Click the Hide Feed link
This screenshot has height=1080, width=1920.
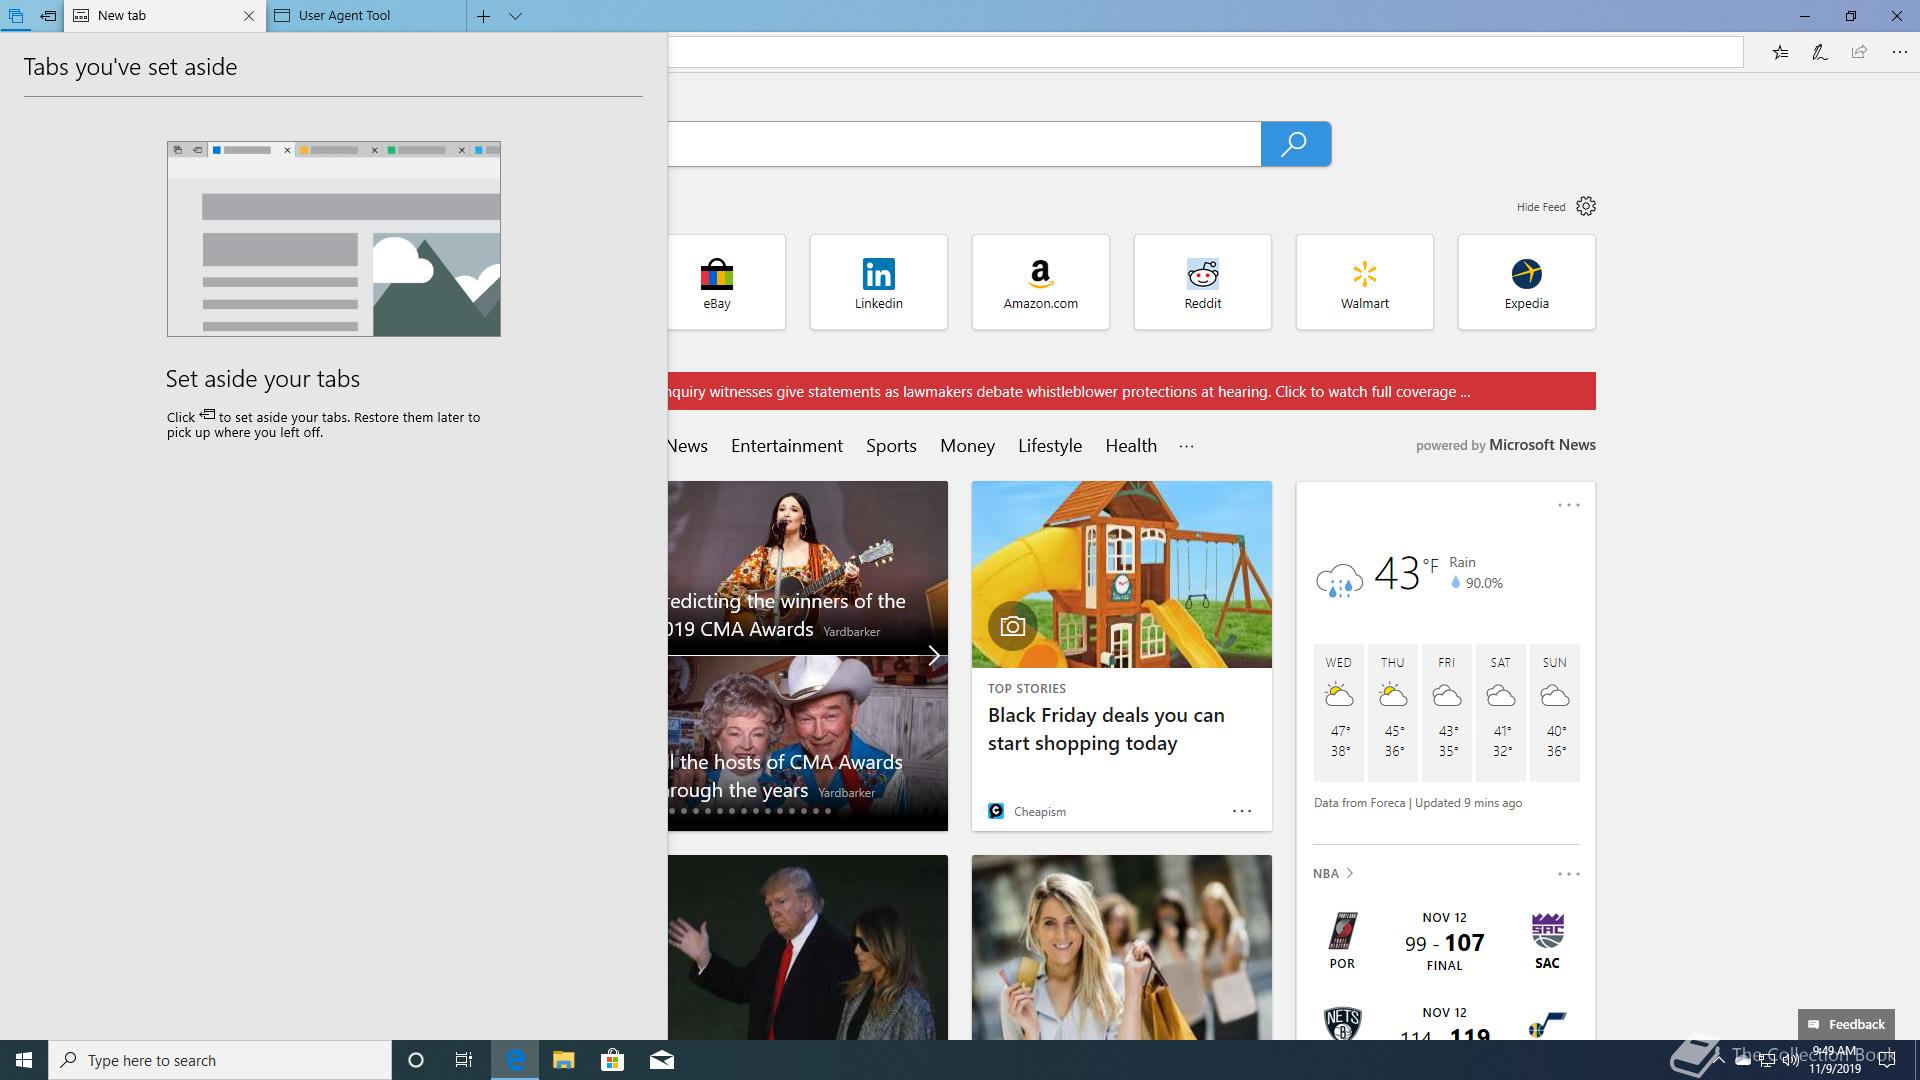tap(1540, 207)
